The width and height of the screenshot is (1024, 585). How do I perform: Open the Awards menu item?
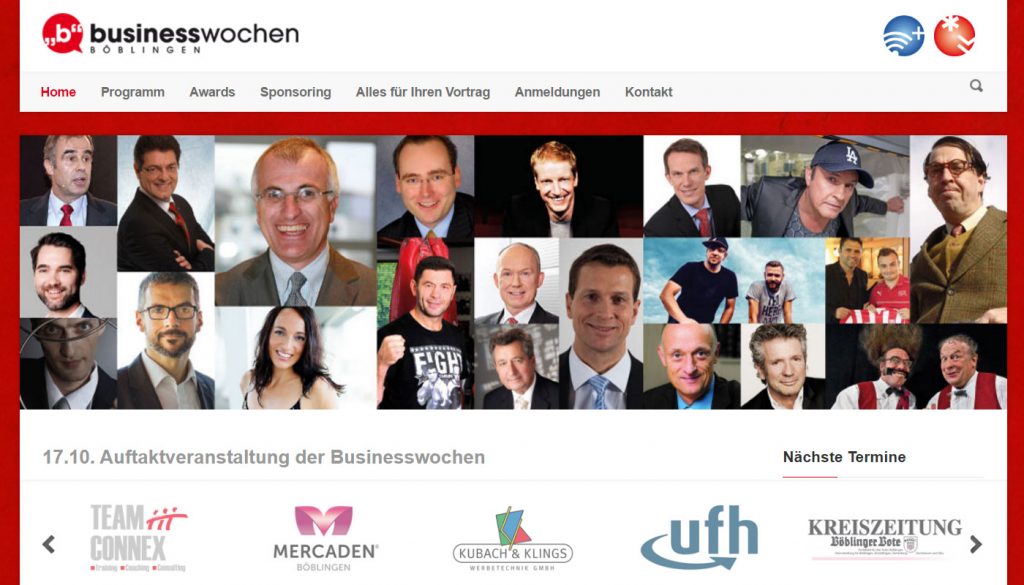click(212, 92)
